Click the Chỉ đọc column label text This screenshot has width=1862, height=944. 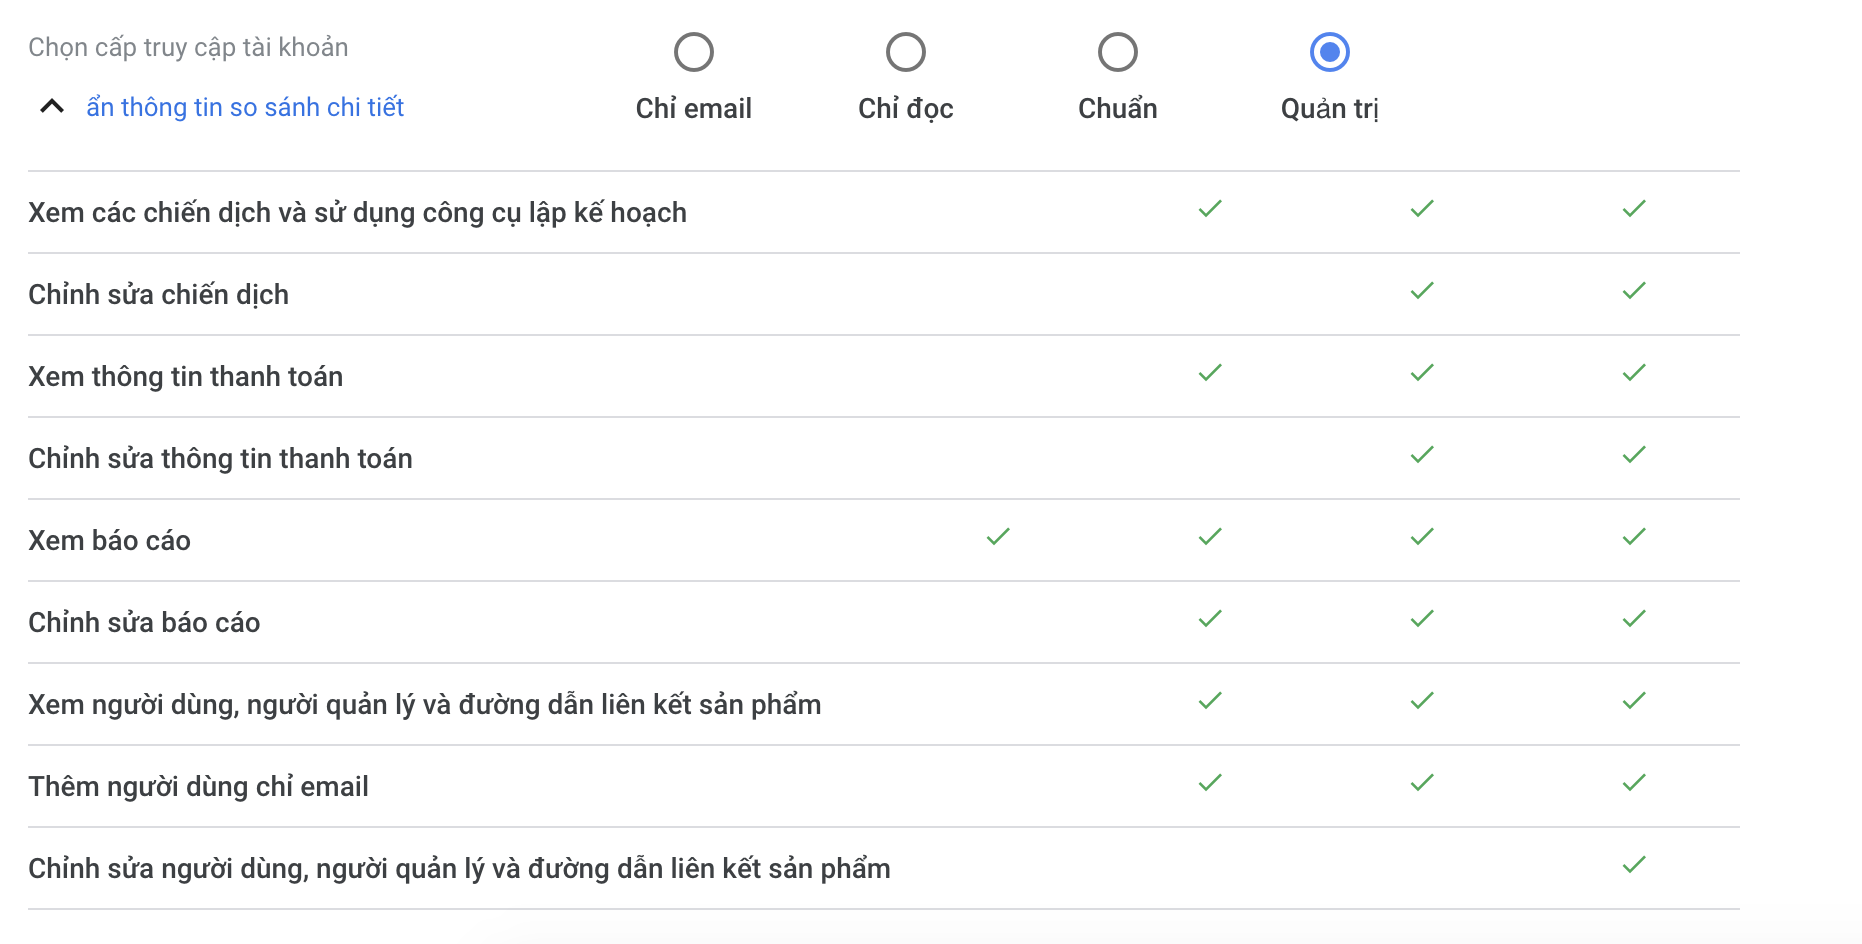906,108
